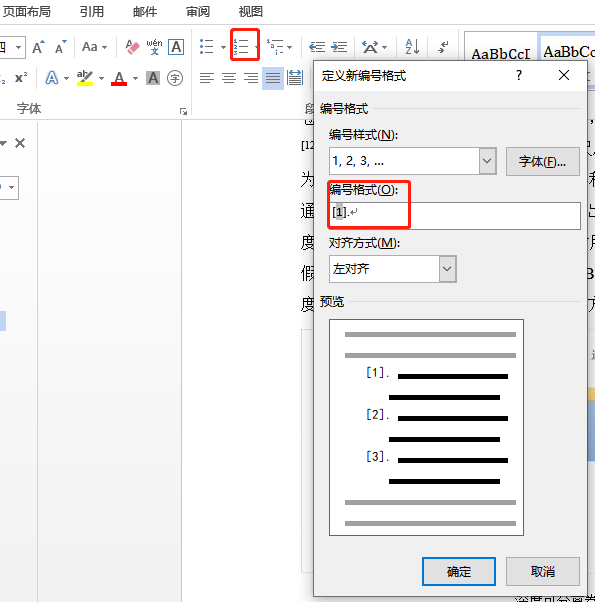
Task: Open the phonetic guide (wén) tool
Action: 154,47
